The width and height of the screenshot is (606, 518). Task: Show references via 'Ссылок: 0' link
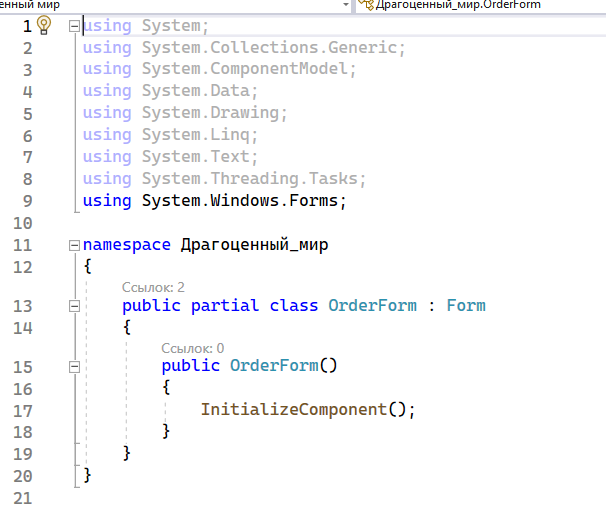click(x=192, y=348)
